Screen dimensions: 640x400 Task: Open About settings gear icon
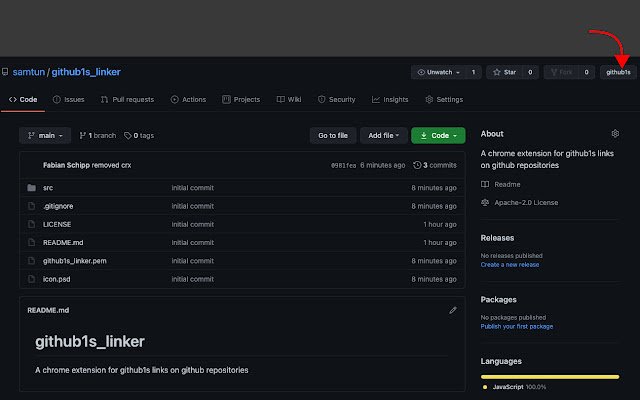point(615,133)
